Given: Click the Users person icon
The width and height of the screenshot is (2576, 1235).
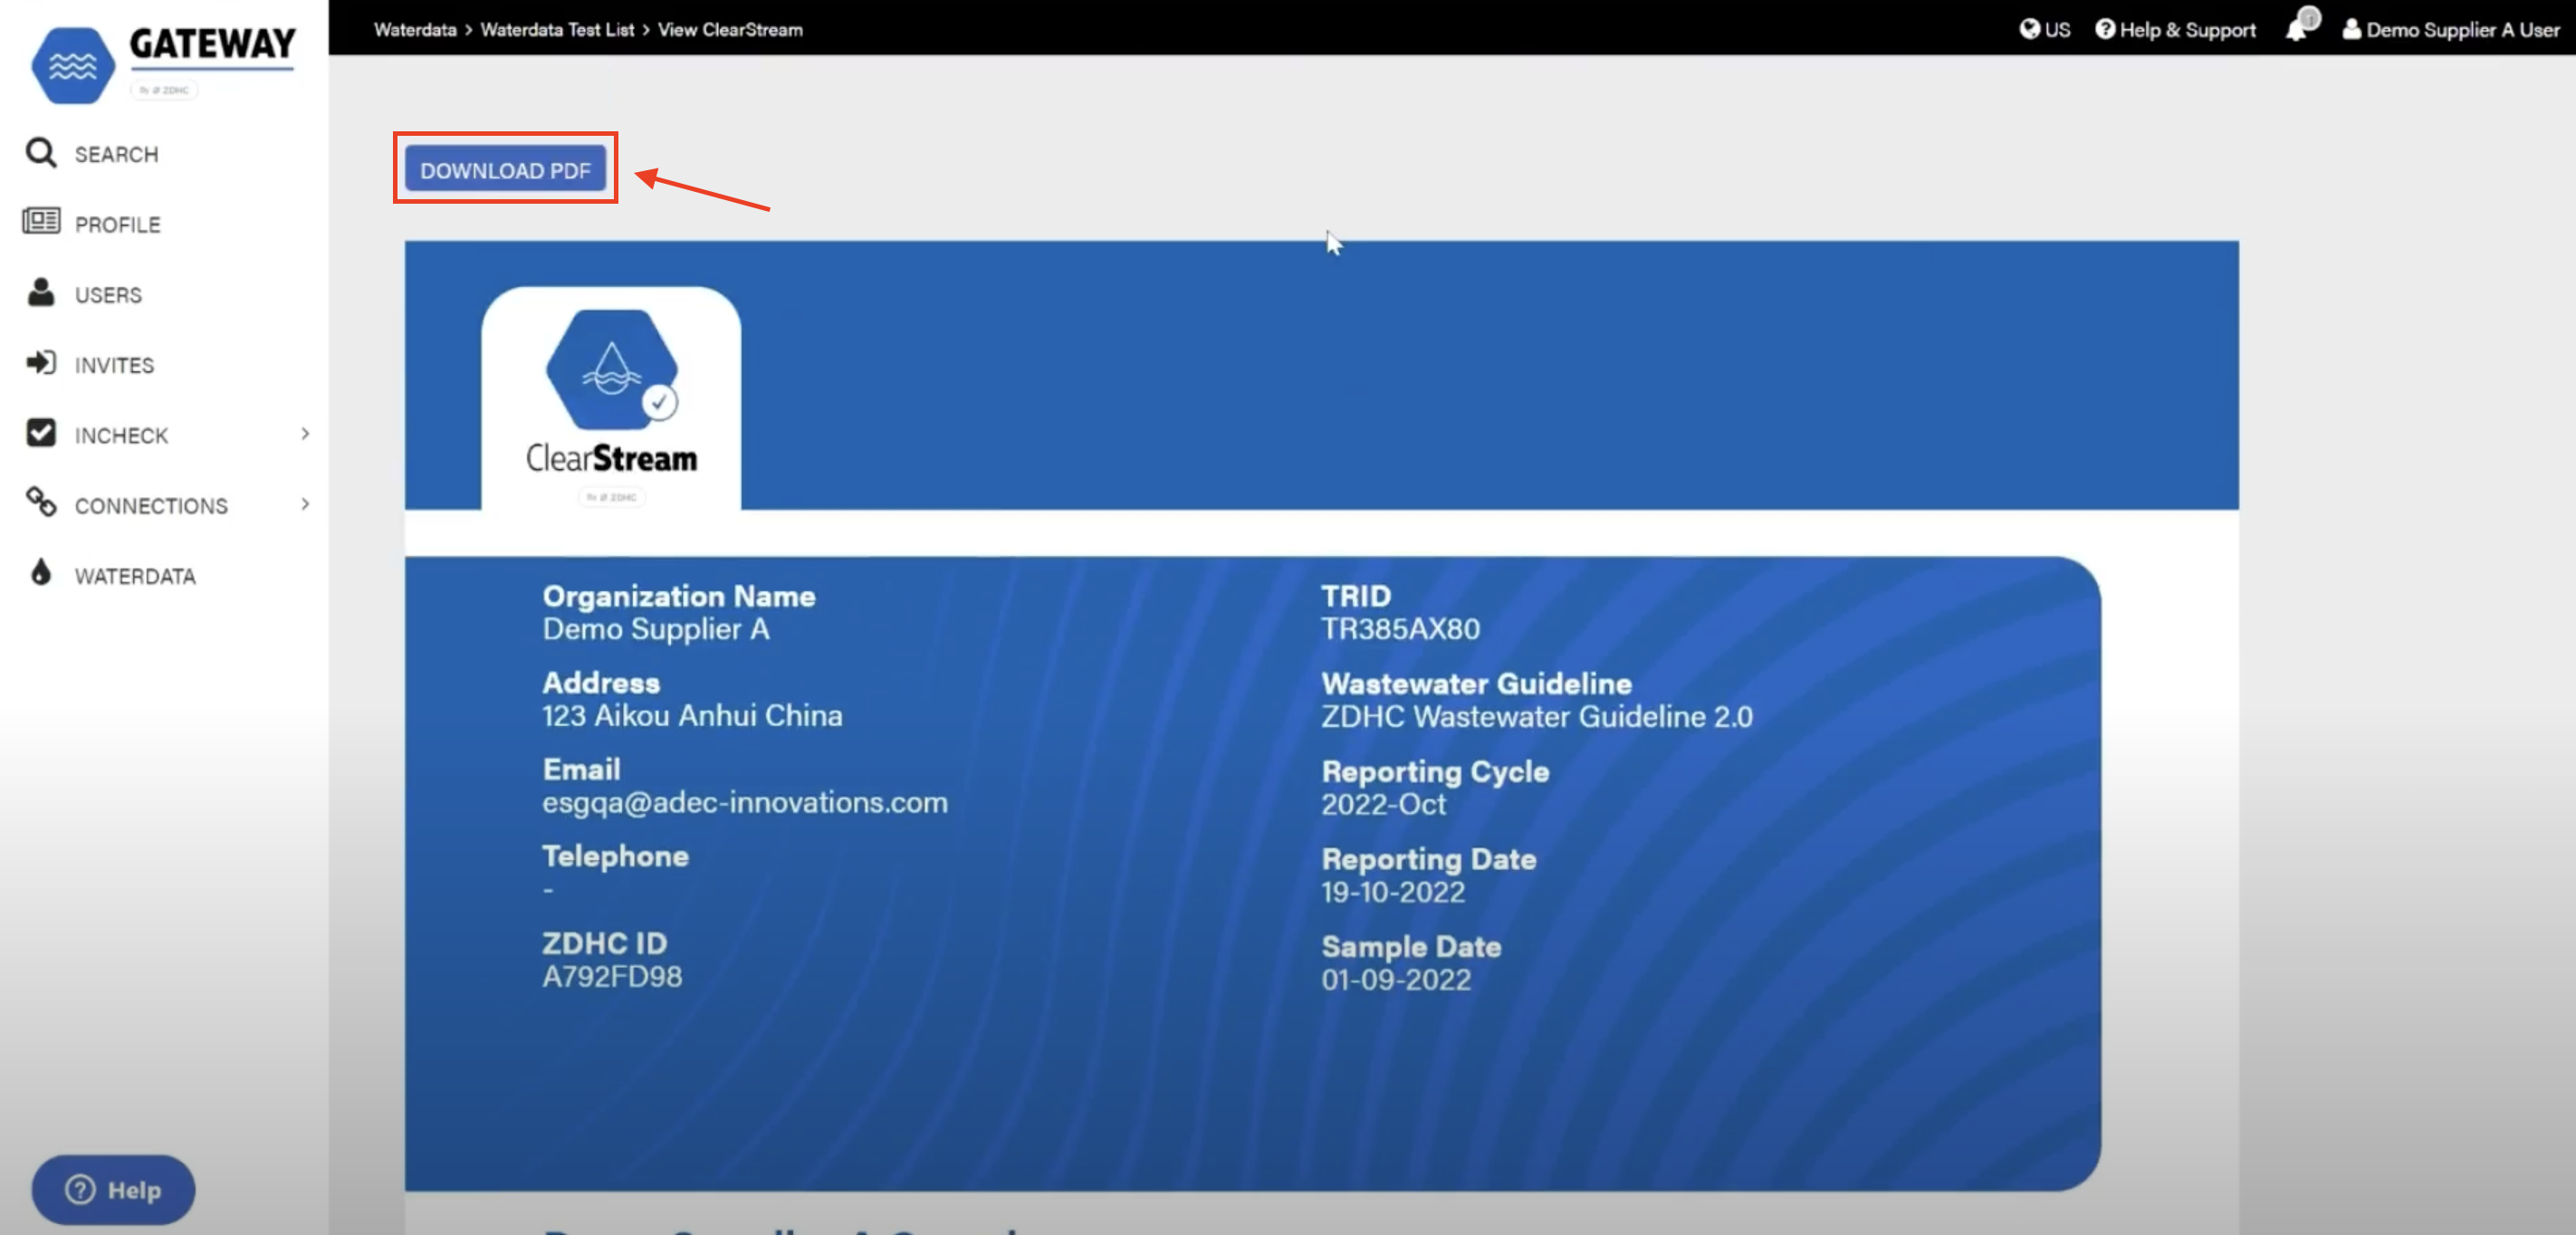Looking at the screenshot, I should [41, 292].
